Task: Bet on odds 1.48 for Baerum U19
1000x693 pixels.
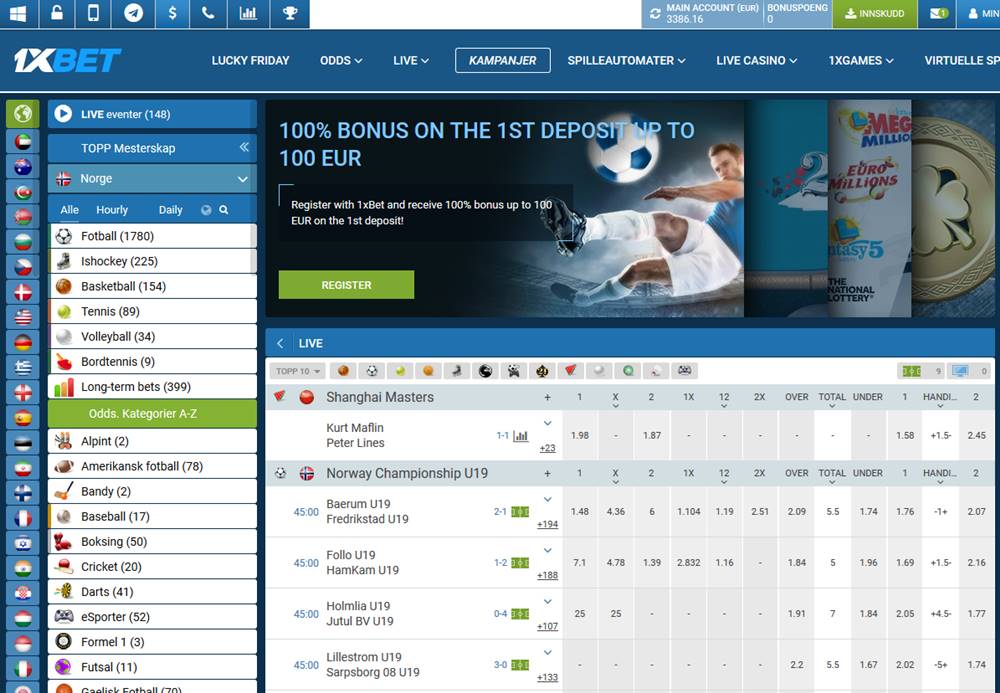Action: [x=580, y=511]
